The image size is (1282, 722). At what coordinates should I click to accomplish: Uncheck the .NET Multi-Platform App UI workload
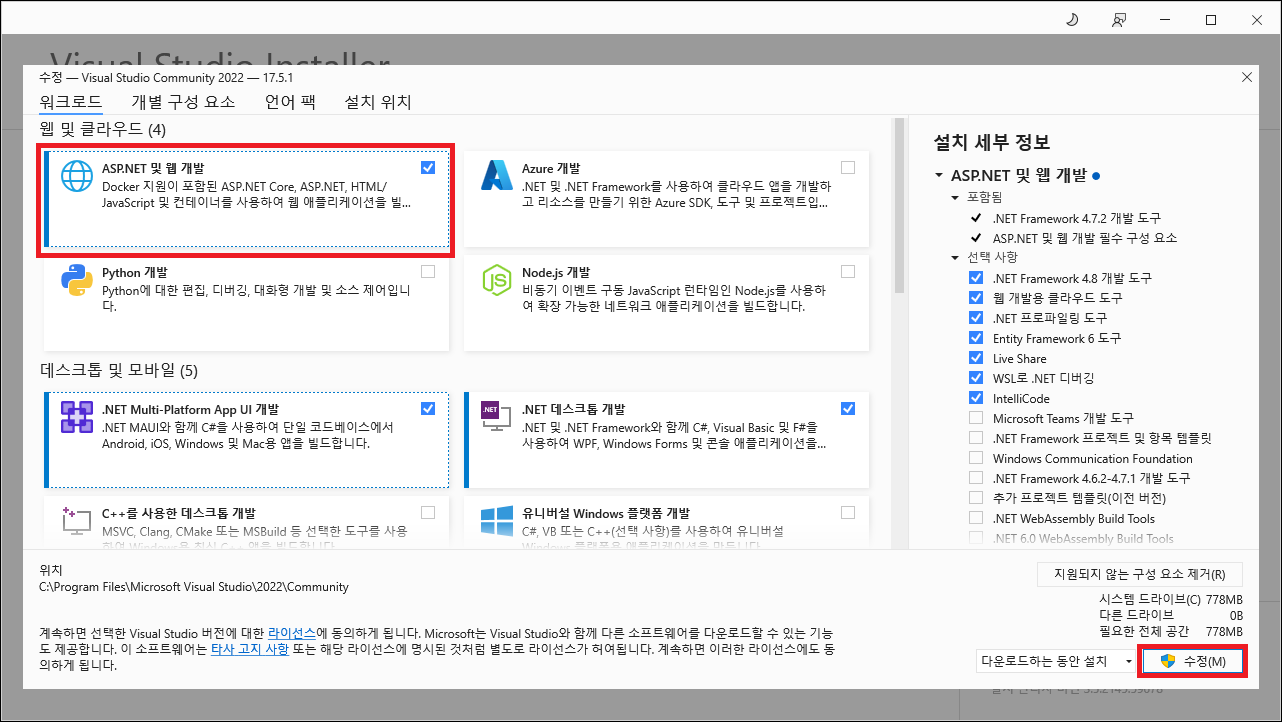(x=428, y=408)
